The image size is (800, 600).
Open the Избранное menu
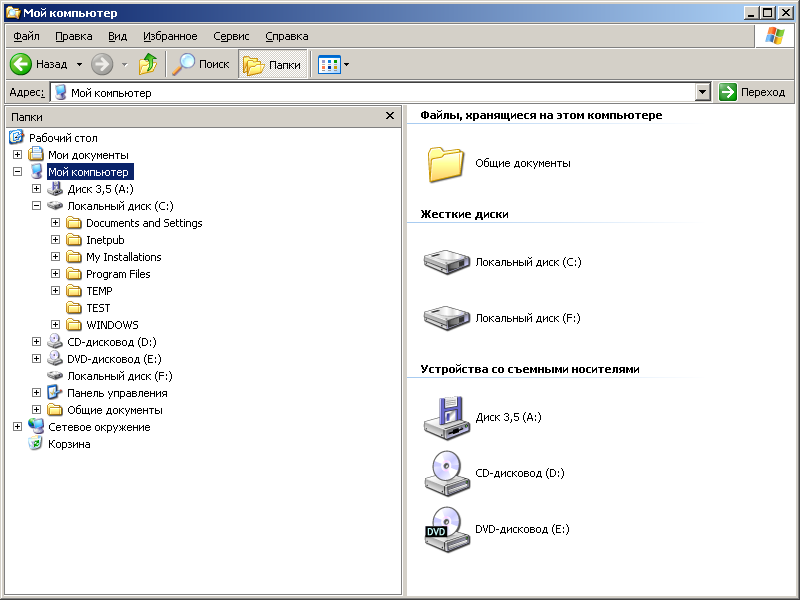170,36
